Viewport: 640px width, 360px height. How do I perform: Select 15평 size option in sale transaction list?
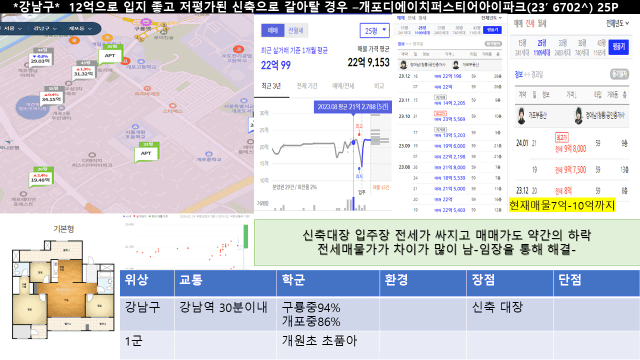[x=404, y=30]
